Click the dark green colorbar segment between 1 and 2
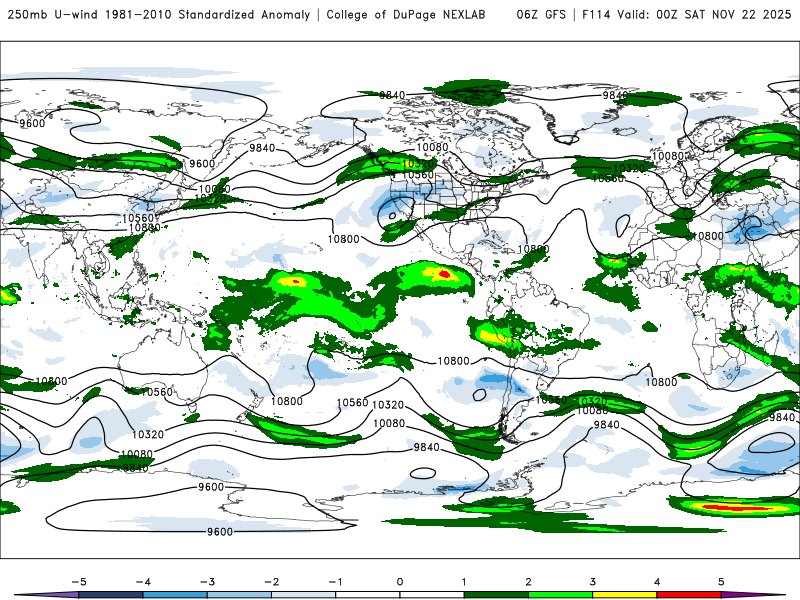 [496, 595]
